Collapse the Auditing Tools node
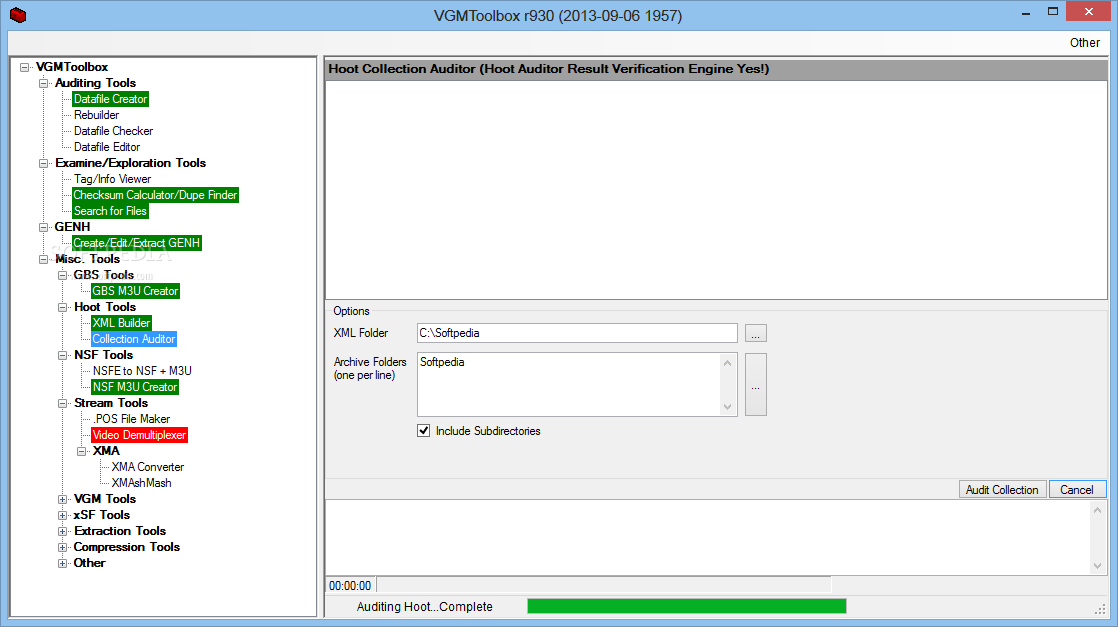Image resolution: width=1118 pixels, height=627 pixels. (44, 83)
